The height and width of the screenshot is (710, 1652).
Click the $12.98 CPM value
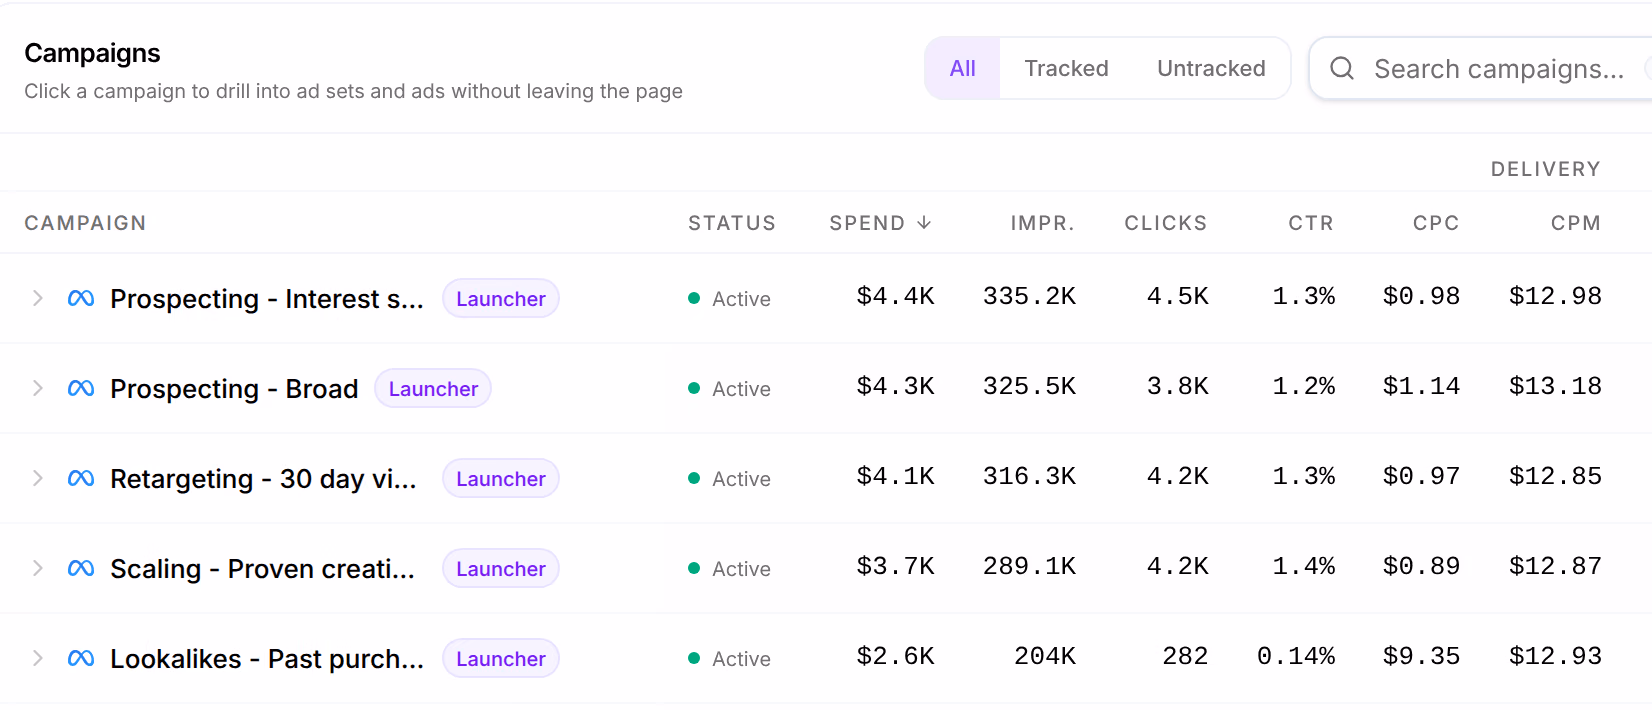[1555, 296]
